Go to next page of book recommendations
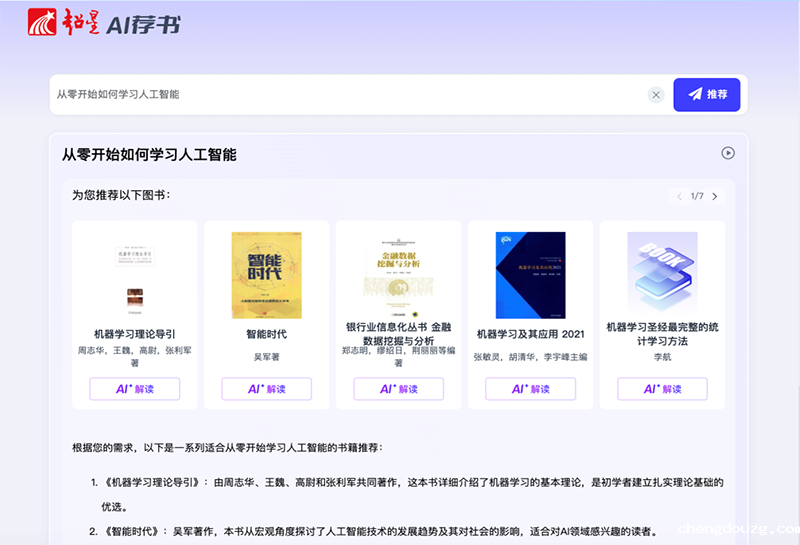 point(715,196)
